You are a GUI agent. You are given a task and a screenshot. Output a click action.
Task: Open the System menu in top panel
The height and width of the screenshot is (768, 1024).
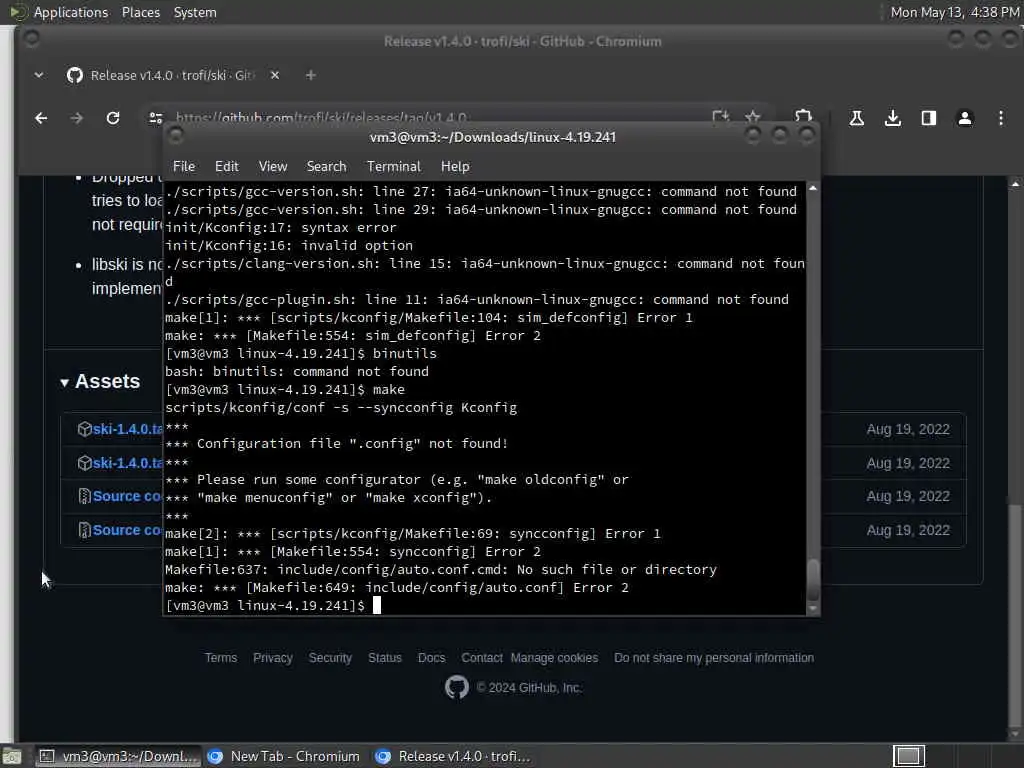(x=195, y=12)
